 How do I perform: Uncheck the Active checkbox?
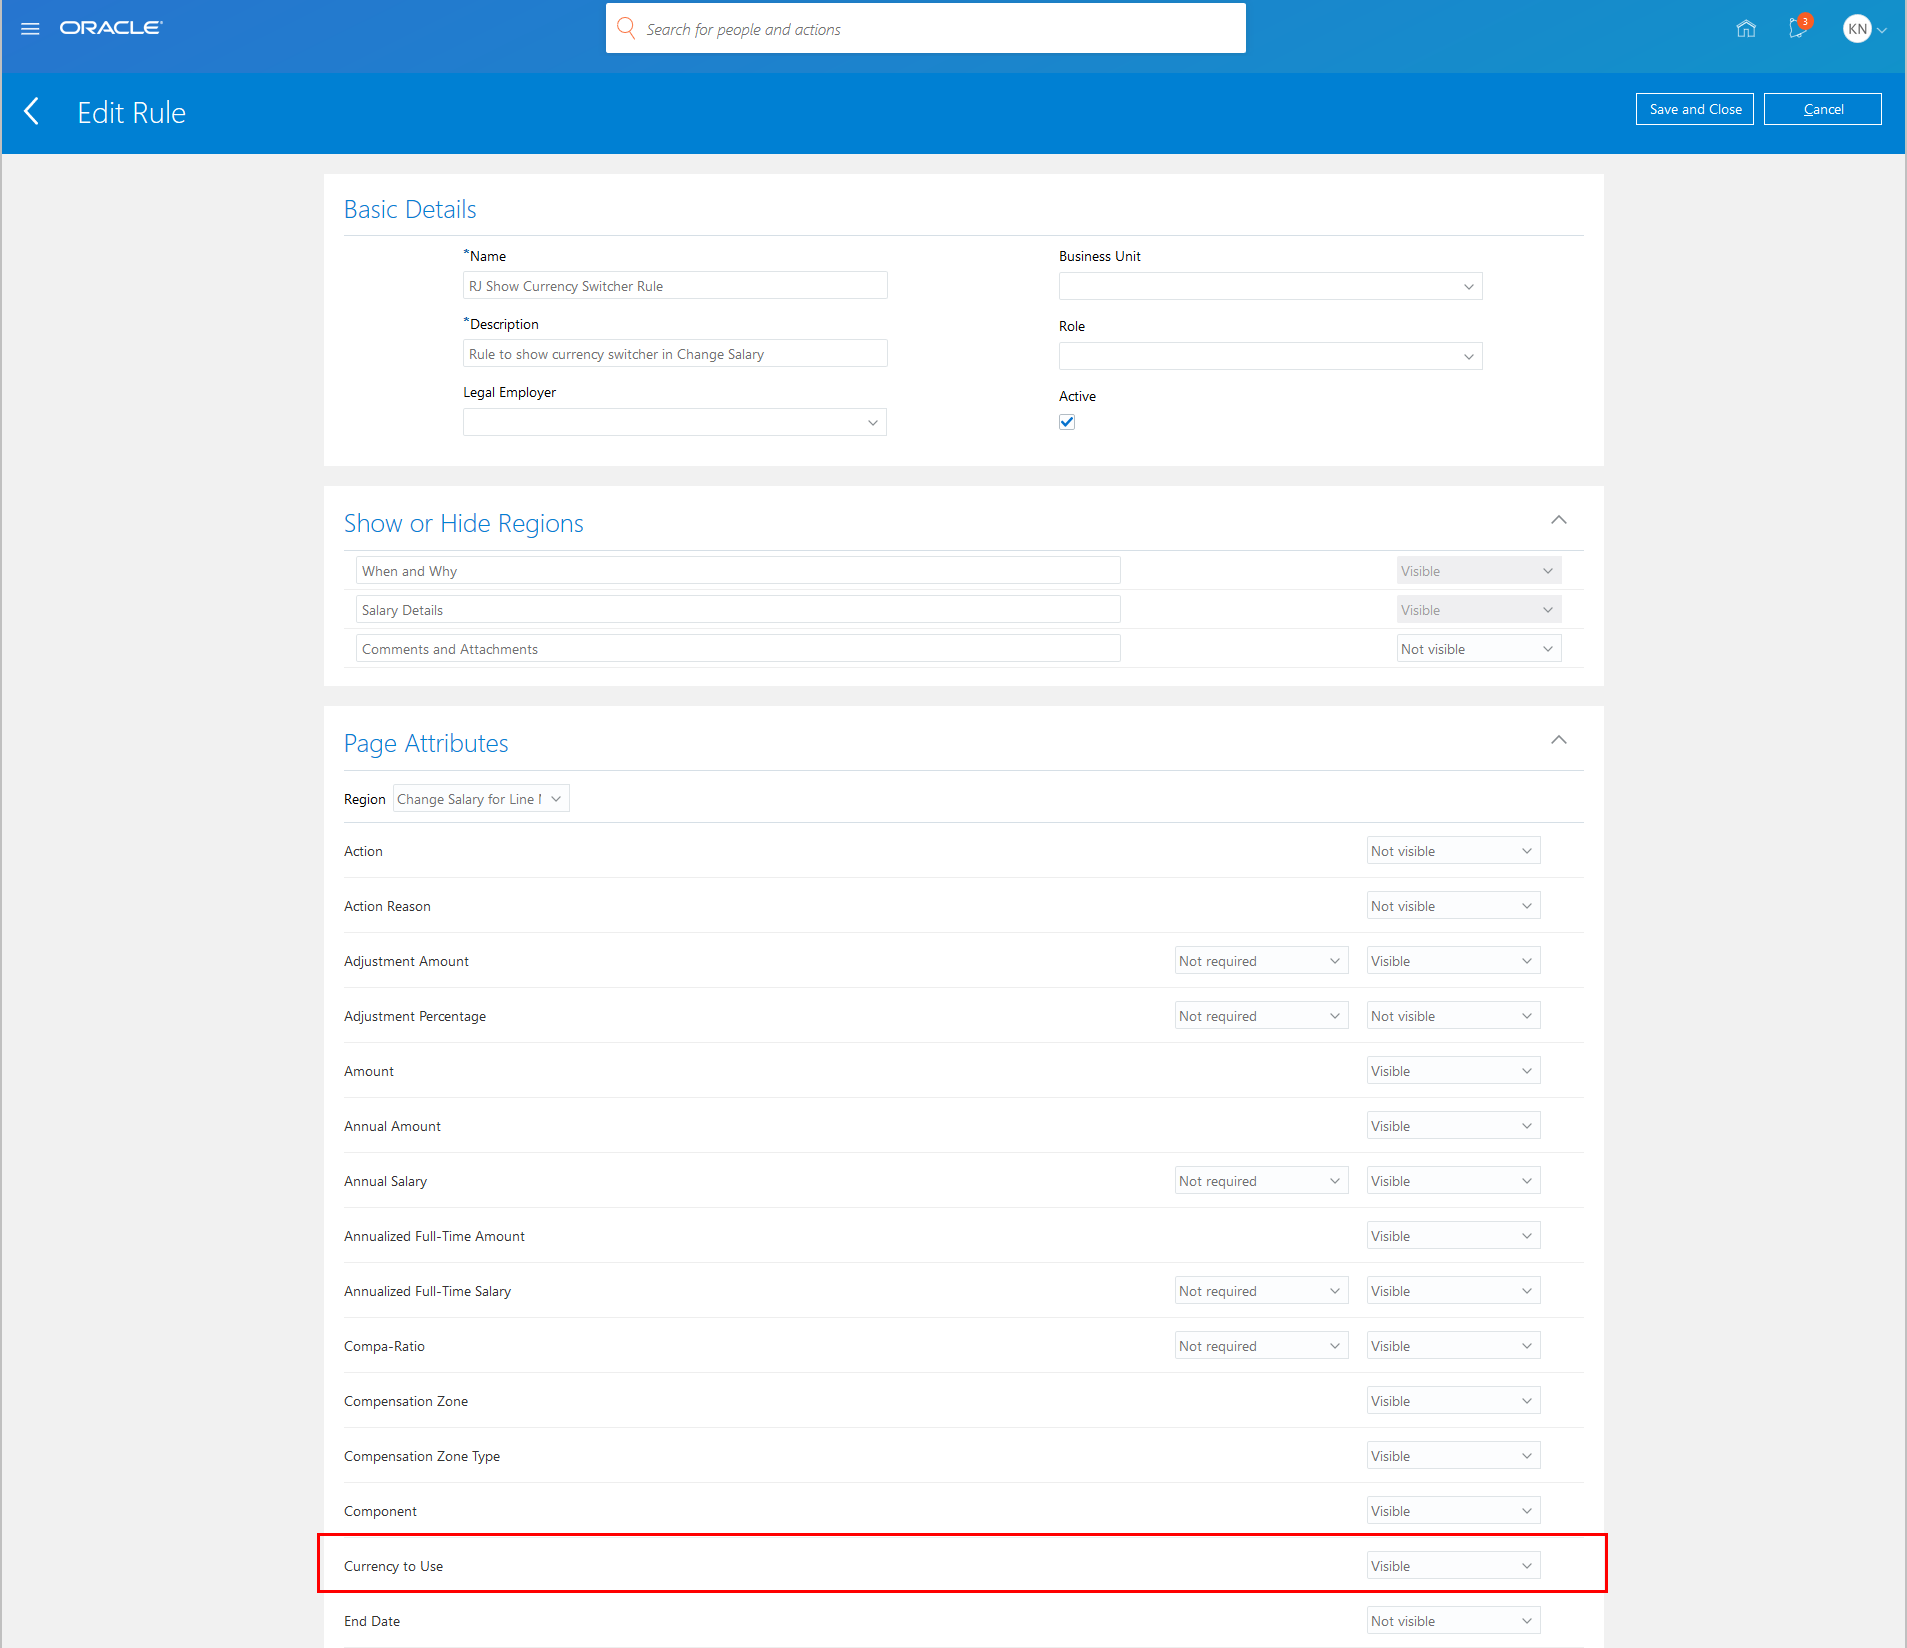click(1067, 422)
